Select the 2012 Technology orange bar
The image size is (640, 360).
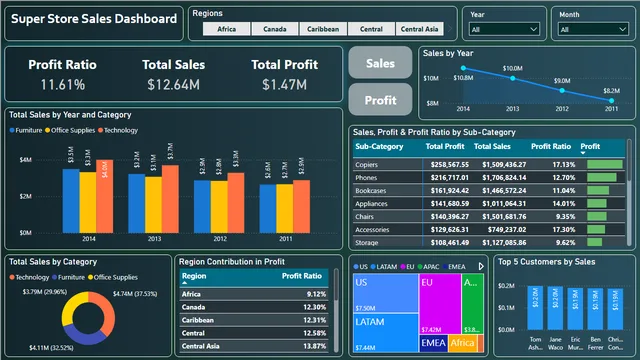coord(236,203)
